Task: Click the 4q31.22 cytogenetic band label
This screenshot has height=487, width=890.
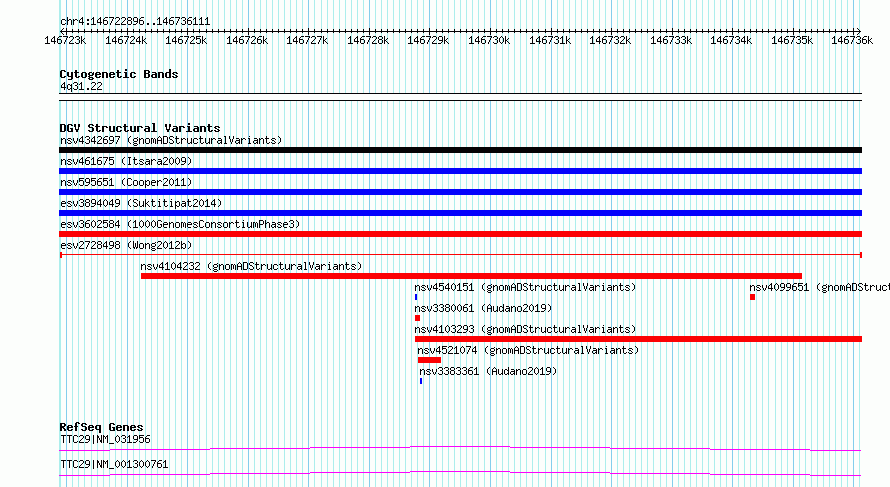Action: pyautogui.click(x=81, y=86)
